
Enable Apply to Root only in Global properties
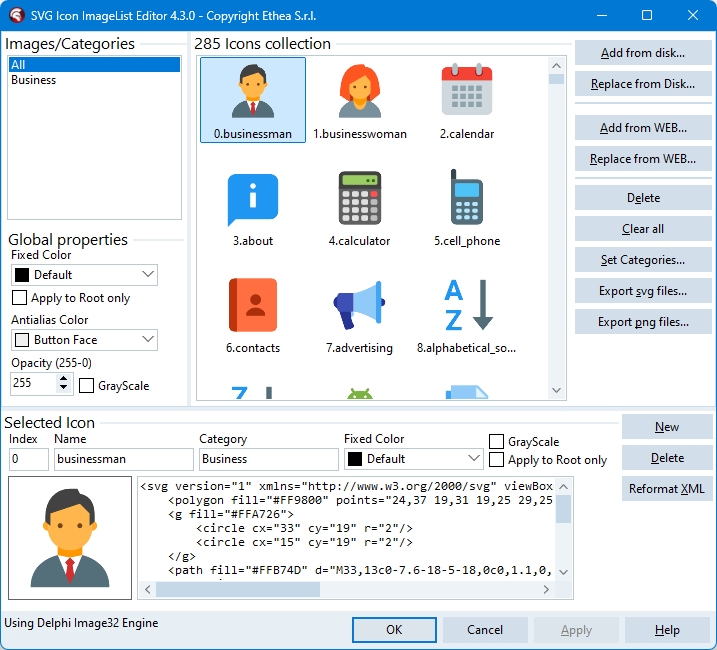coord(20,298)
